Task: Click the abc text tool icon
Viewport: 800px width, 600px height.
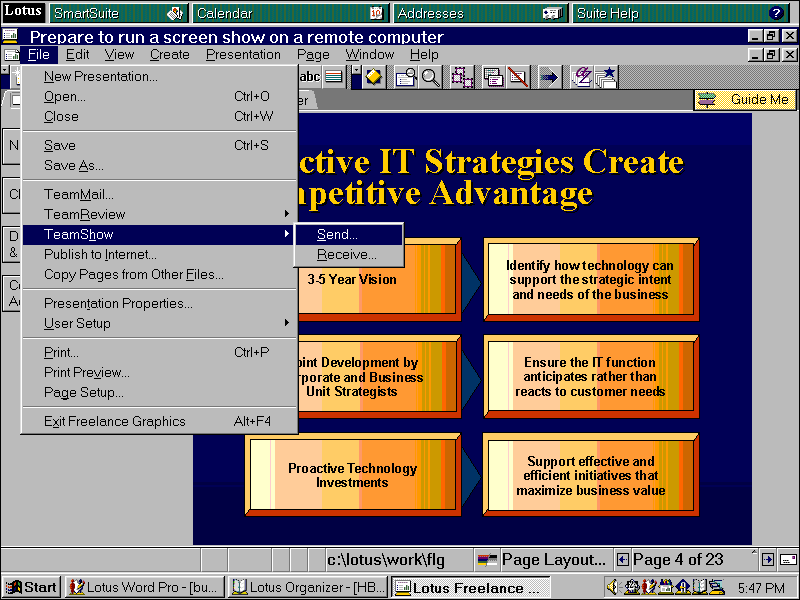Action: pos(310,77)
